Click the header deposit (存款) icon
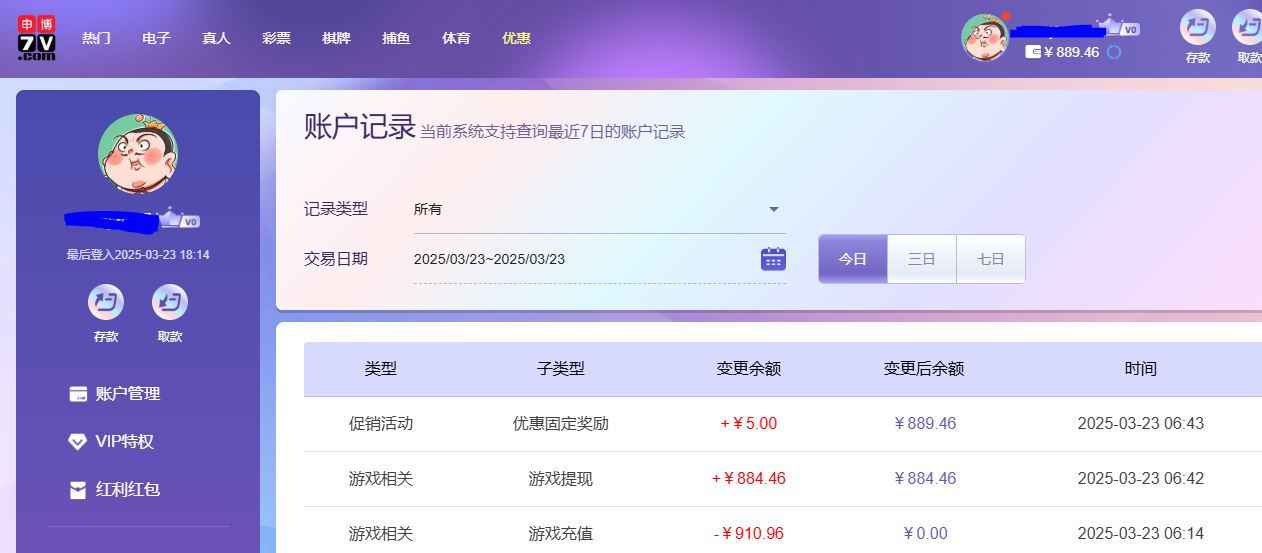Screen dimensions: 1262x553 (x=1197, y=28)
